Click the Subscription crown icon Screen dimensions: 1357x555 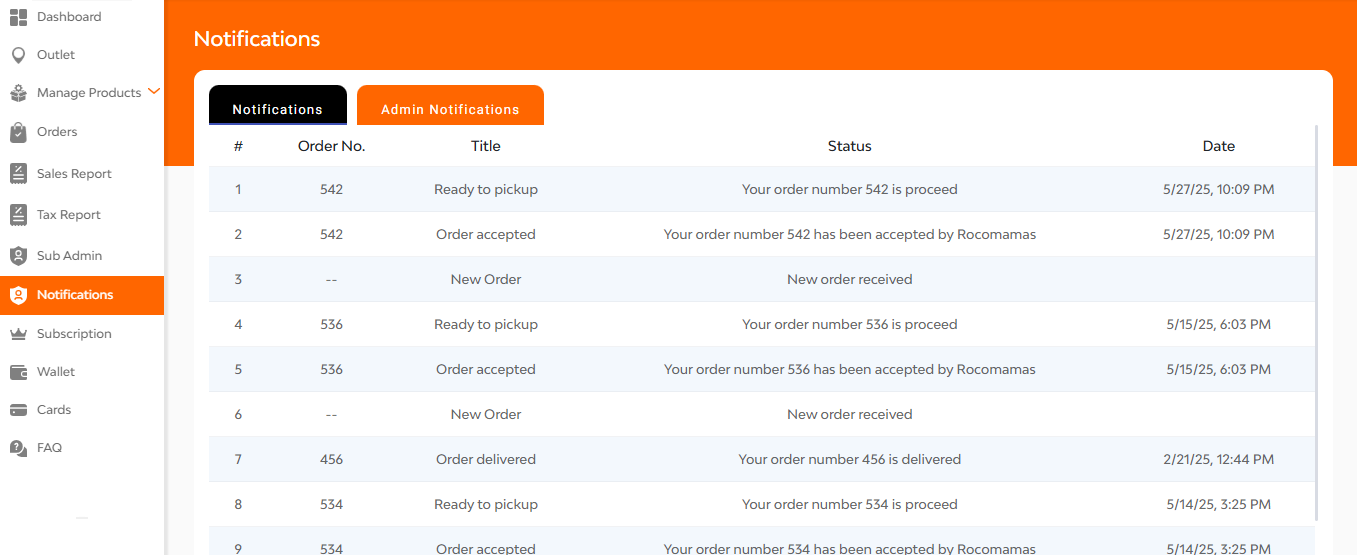[18, 334]
